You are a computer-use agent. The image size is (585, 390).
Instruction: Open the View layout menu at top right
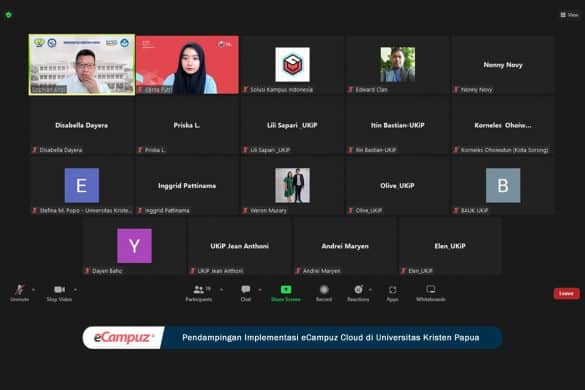[x=569, y=15]
